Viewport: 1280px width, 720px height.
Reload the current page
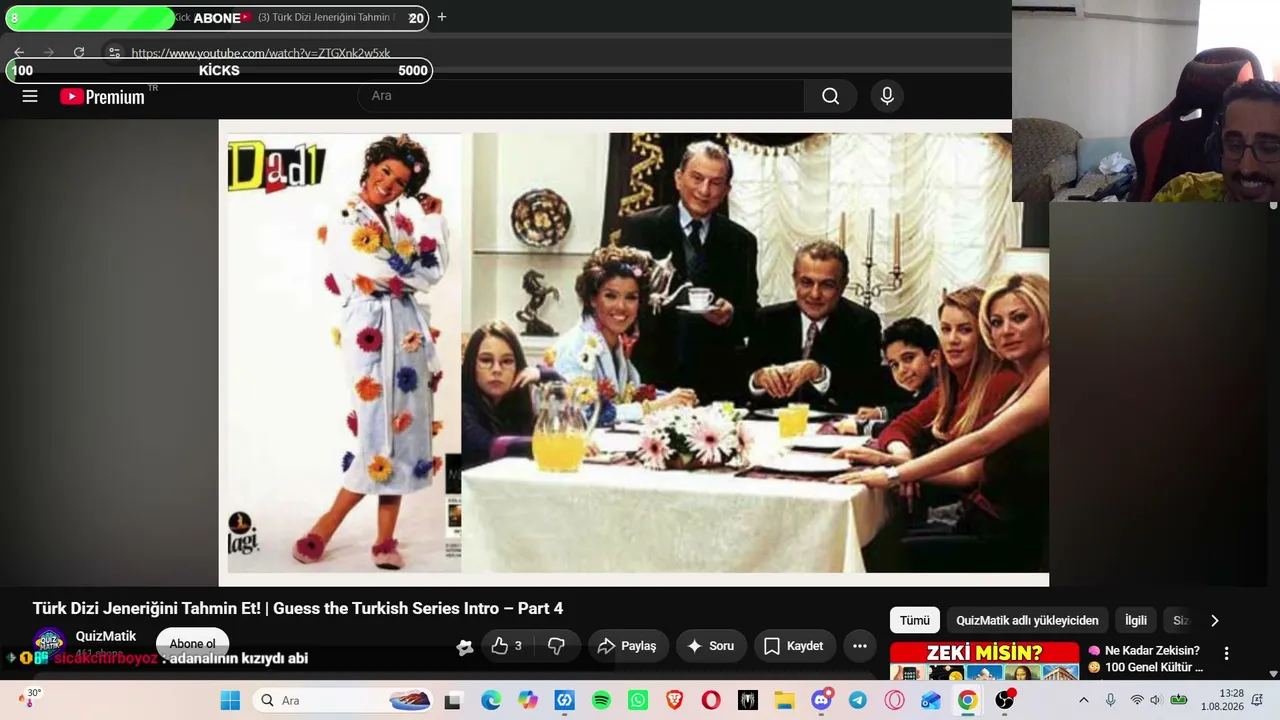pyautogui.click(x=79, y=53)
